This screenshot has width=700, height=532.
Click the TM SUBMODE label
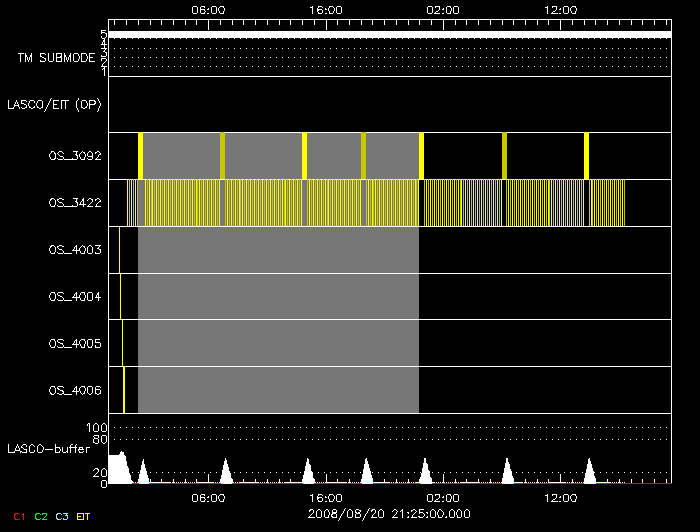click(x=56, y=58)
